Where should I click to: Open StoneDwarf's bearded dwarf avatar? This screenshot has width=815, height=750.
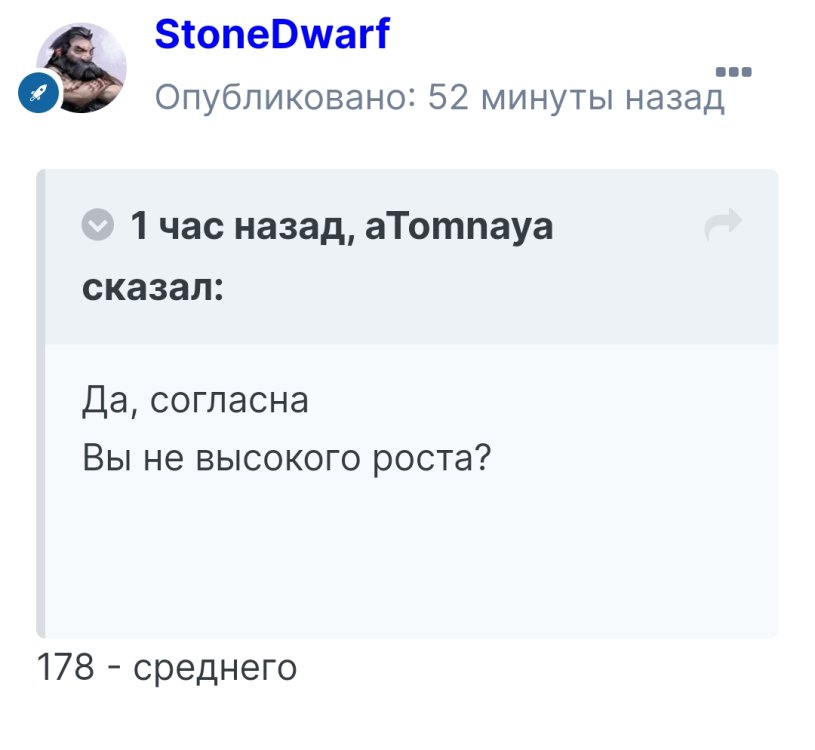click(82, 67)
